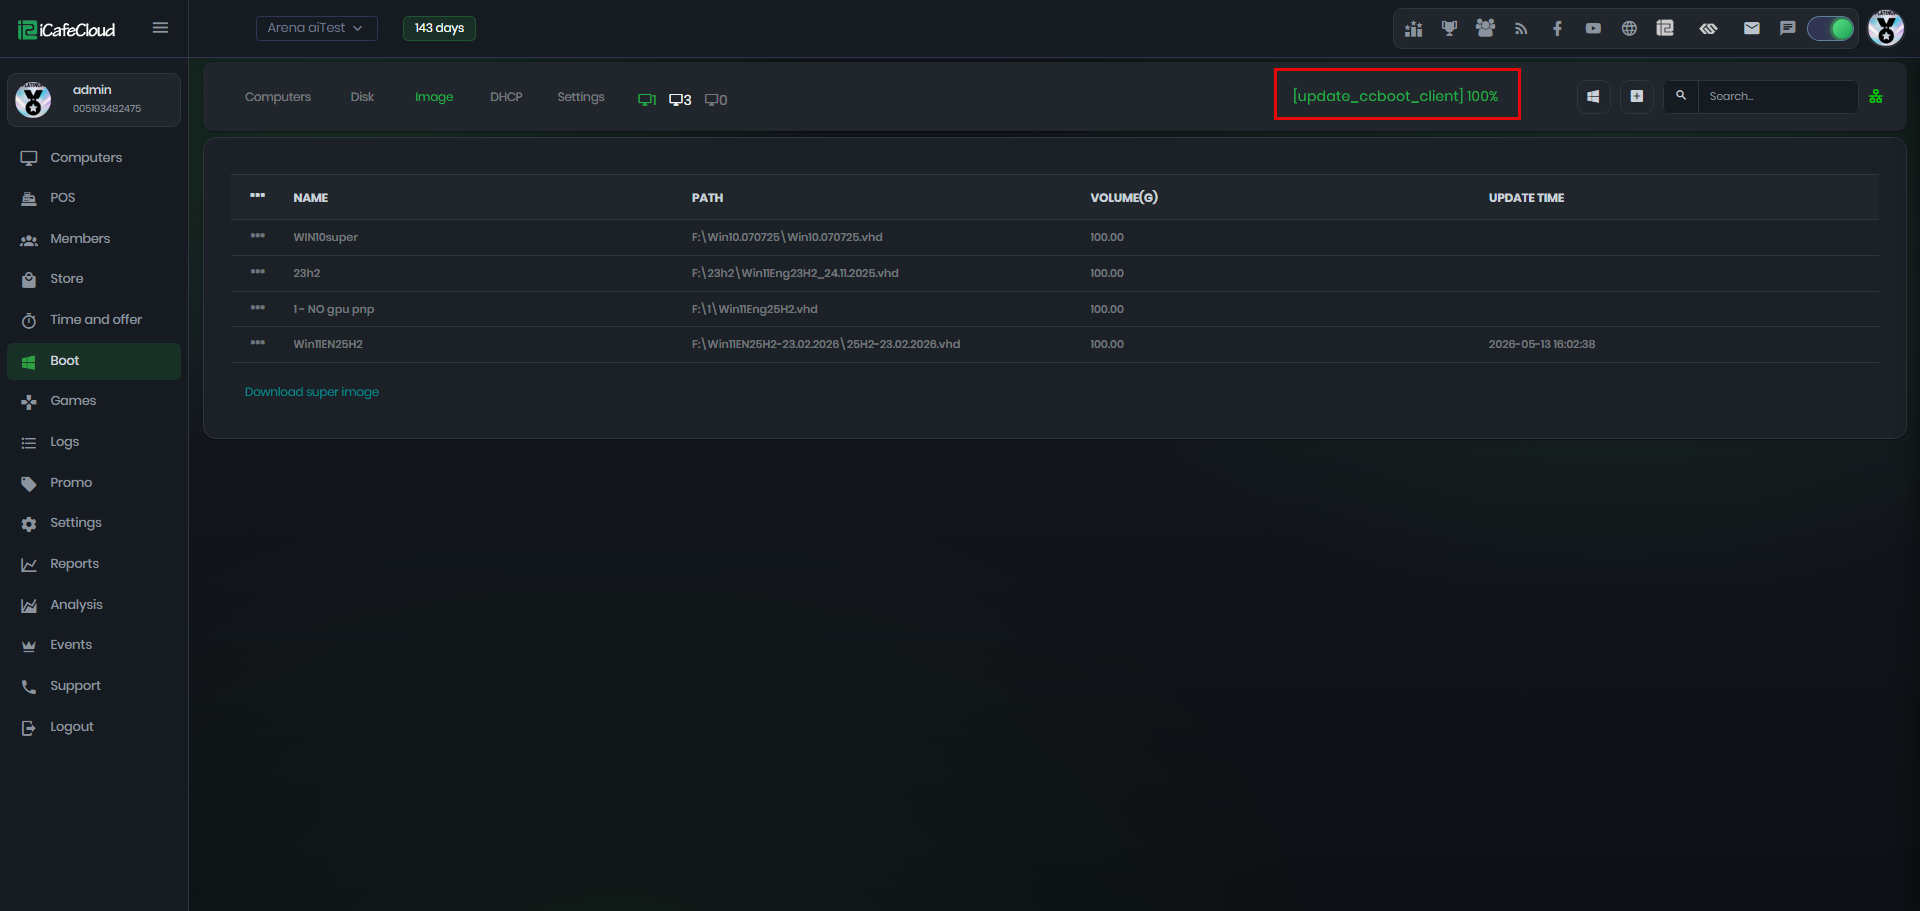Open the options menu for WIN10super row

pos(258,236)
